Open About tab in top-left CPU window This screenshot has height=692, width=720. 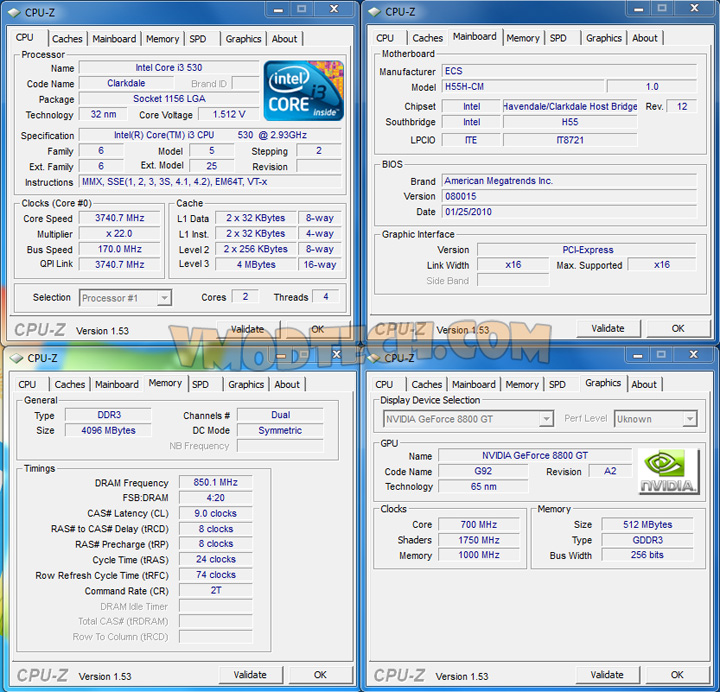[x=284, y=39]
